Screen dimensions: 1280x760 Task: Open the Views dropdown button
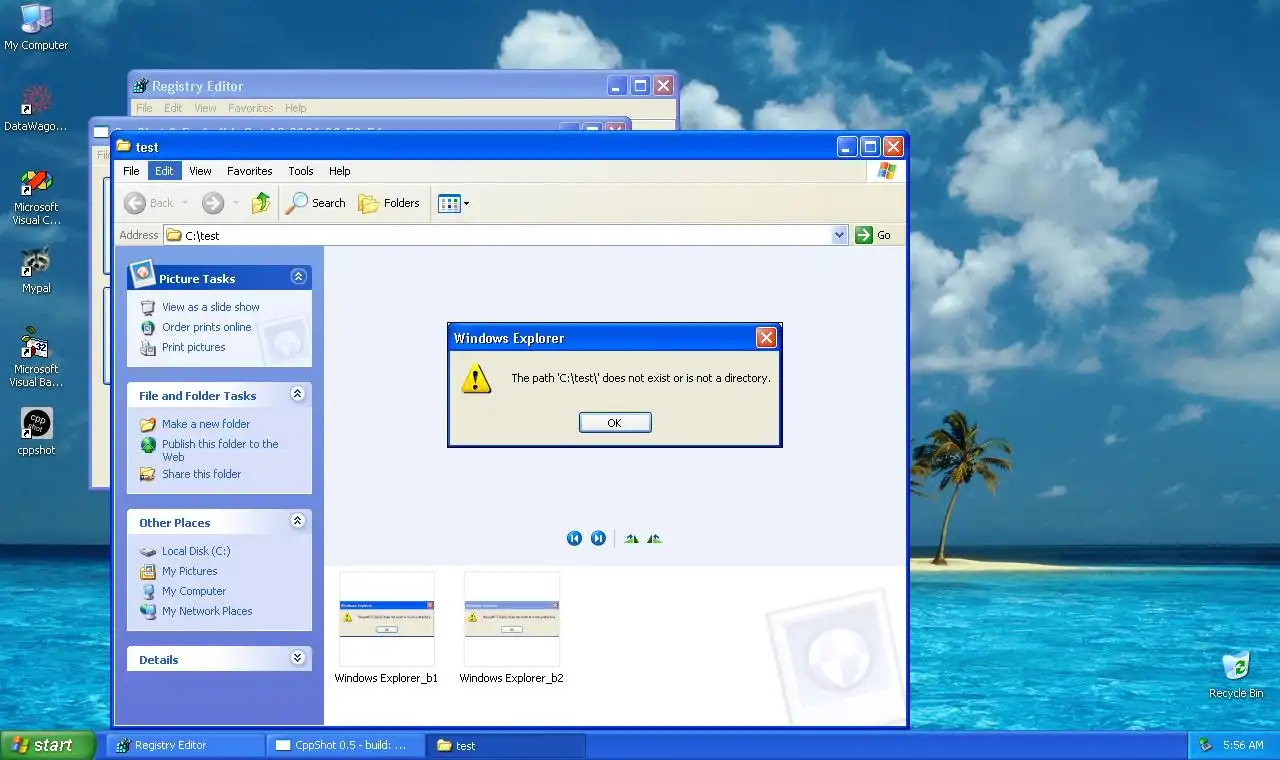pos(453,203)
